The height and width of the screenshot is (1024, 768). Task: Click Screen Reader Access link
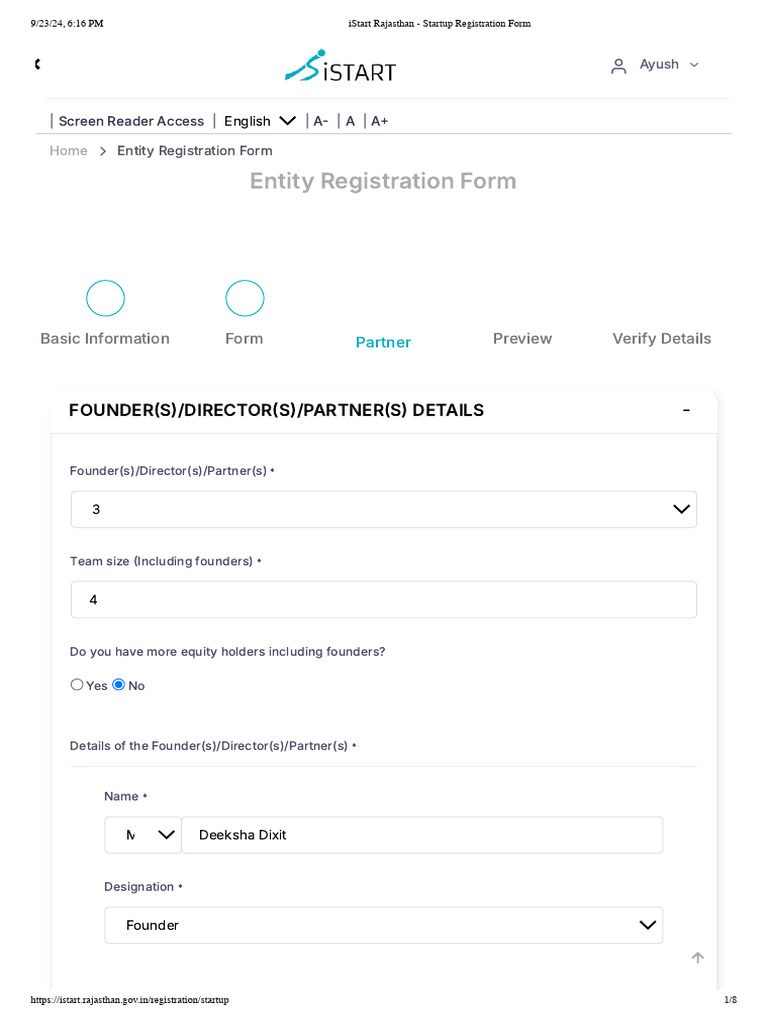coord(131,121)
